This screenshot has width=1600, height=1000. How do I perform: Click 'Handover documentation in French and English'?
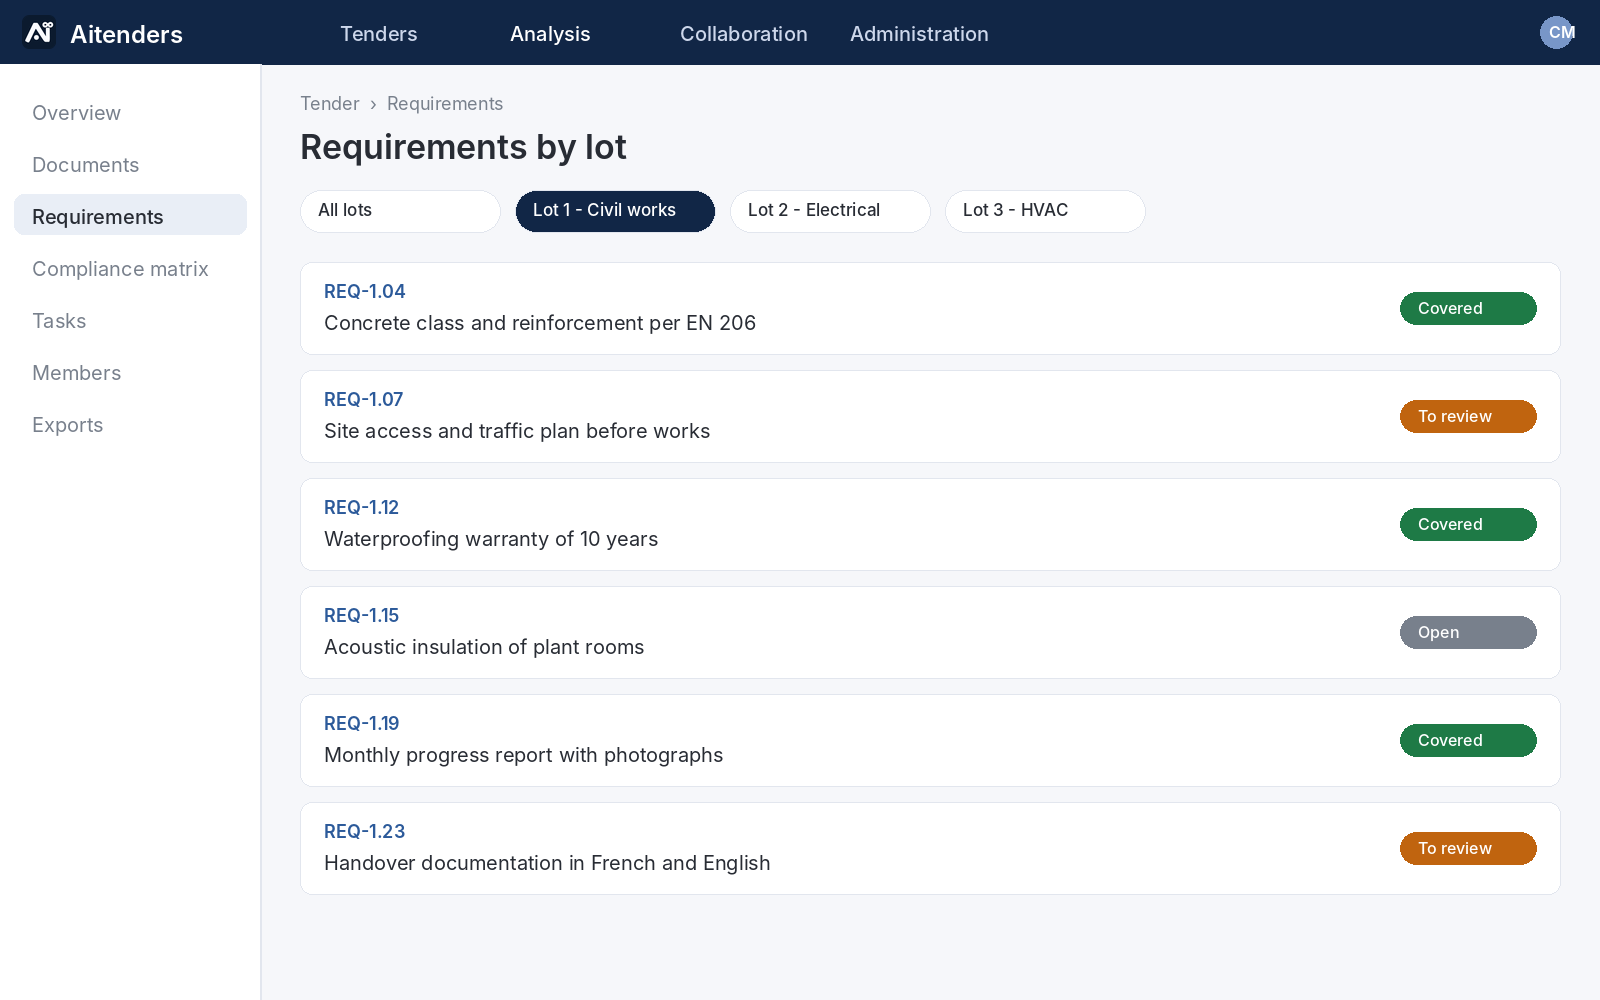pyautogui.click(x=547, y=863)
